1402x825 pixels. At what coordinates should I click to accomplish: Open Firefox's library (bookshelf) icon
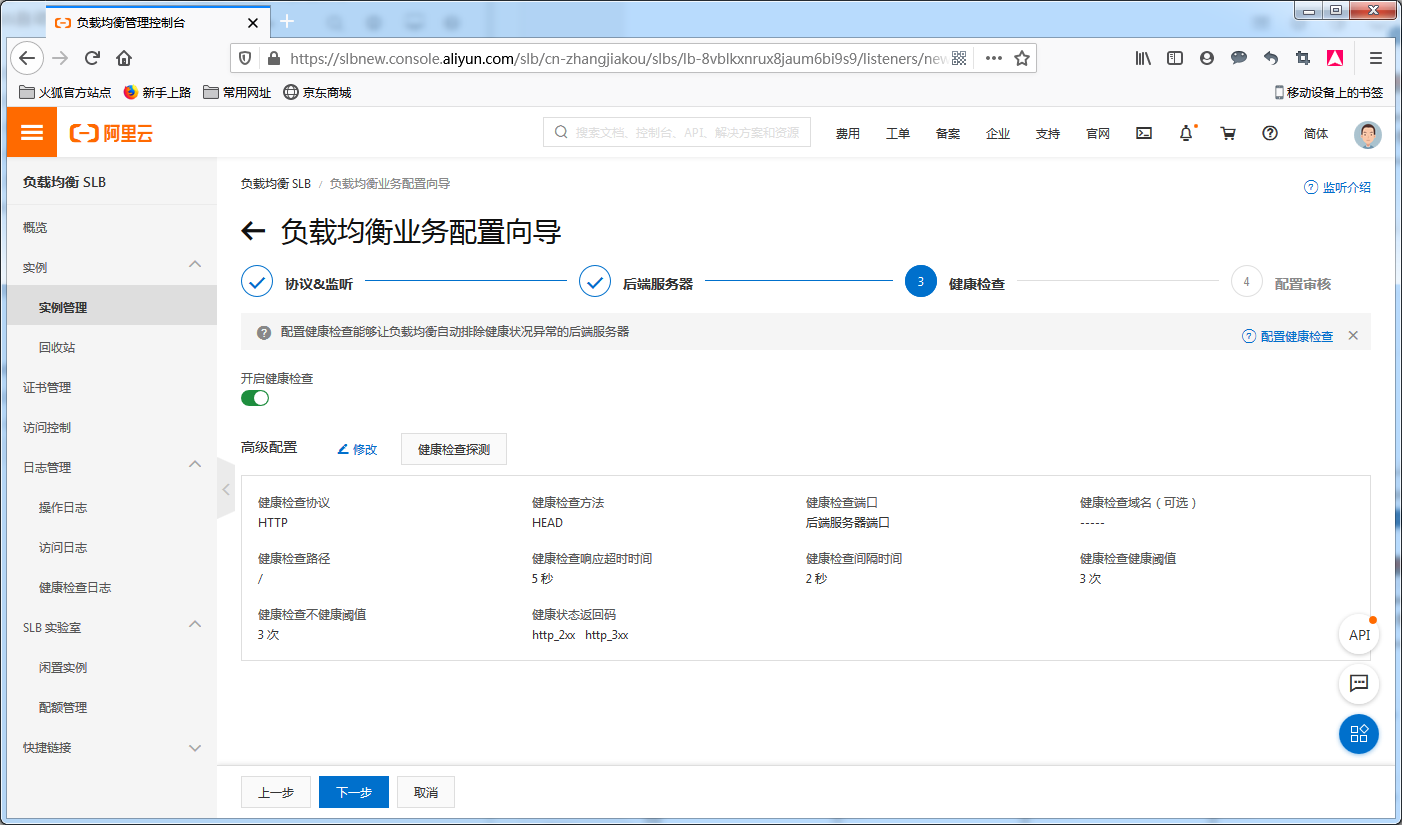(1143, 58)
